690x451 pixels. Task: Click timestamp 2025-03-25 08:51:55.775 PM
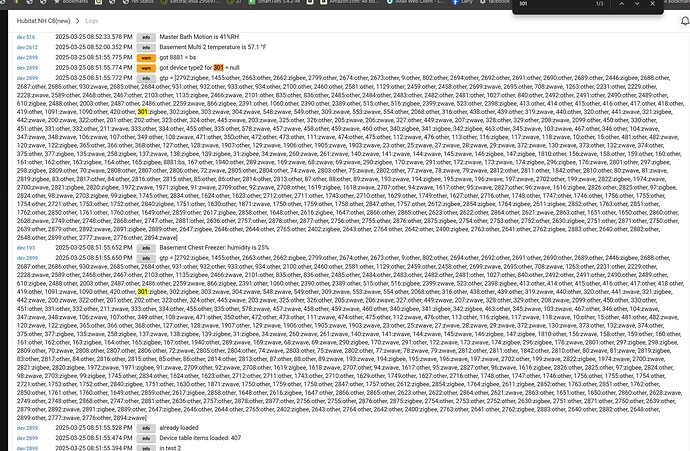tap(94, 57)
